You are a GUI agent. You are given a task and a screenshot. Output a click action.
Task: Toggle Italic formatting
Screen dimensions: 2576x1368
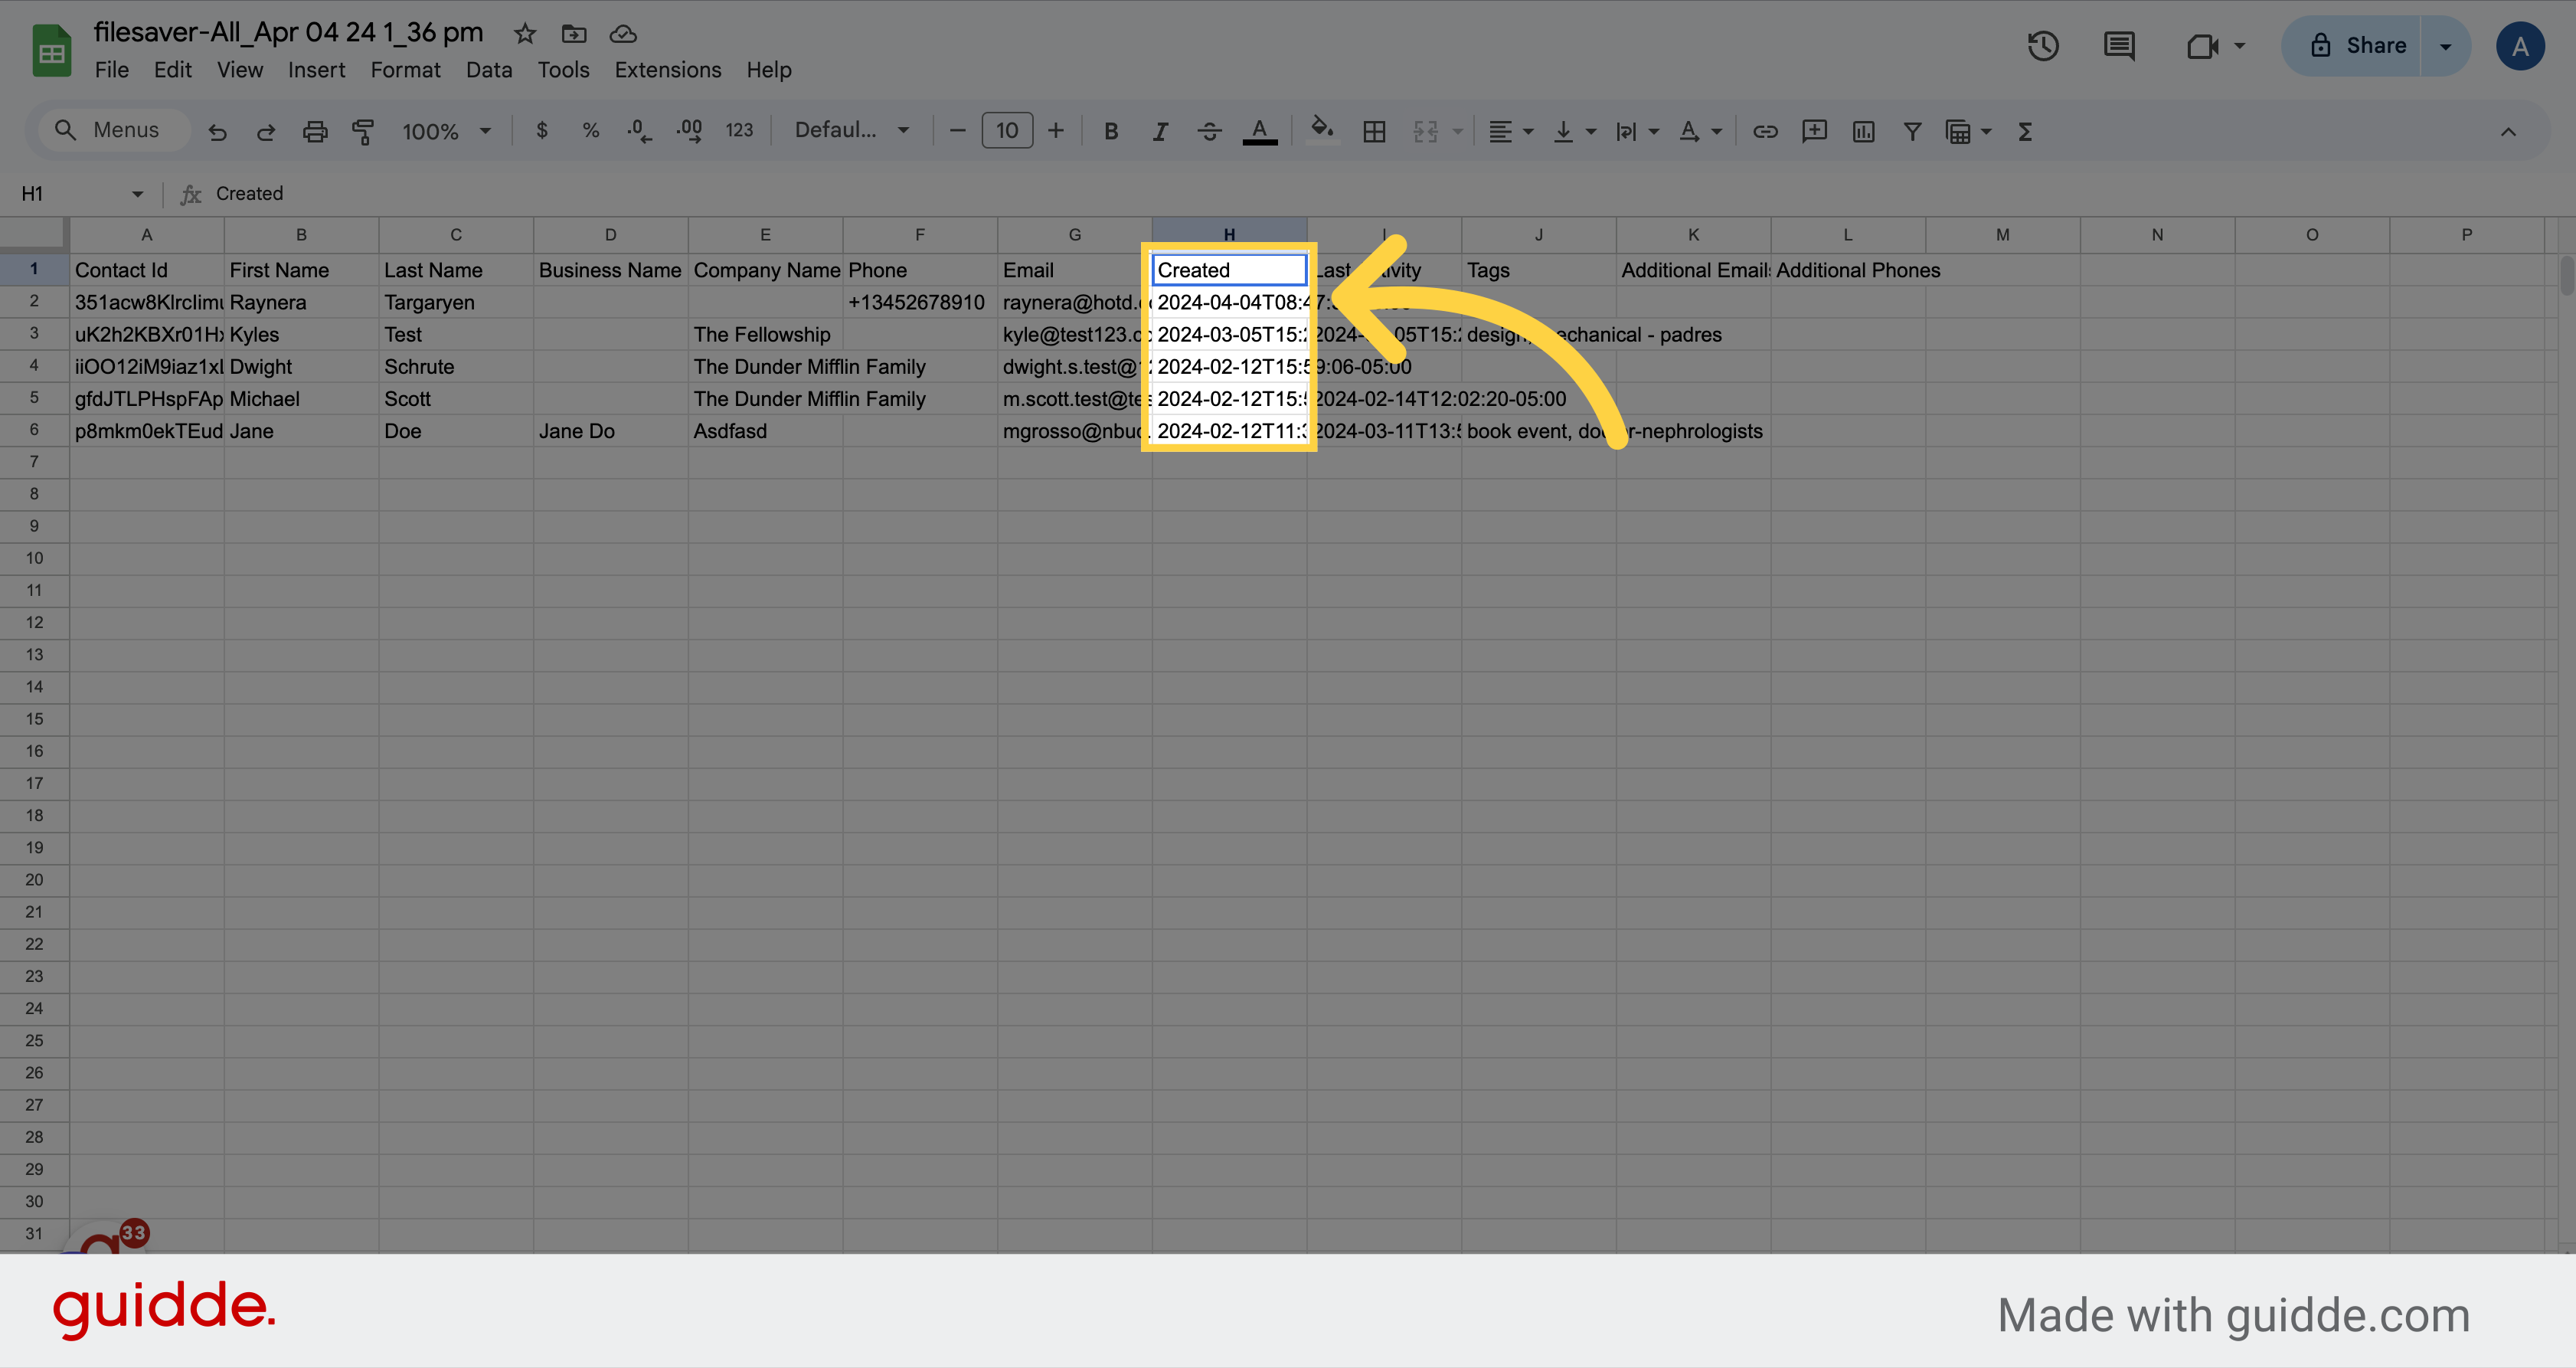point(1160,131)
